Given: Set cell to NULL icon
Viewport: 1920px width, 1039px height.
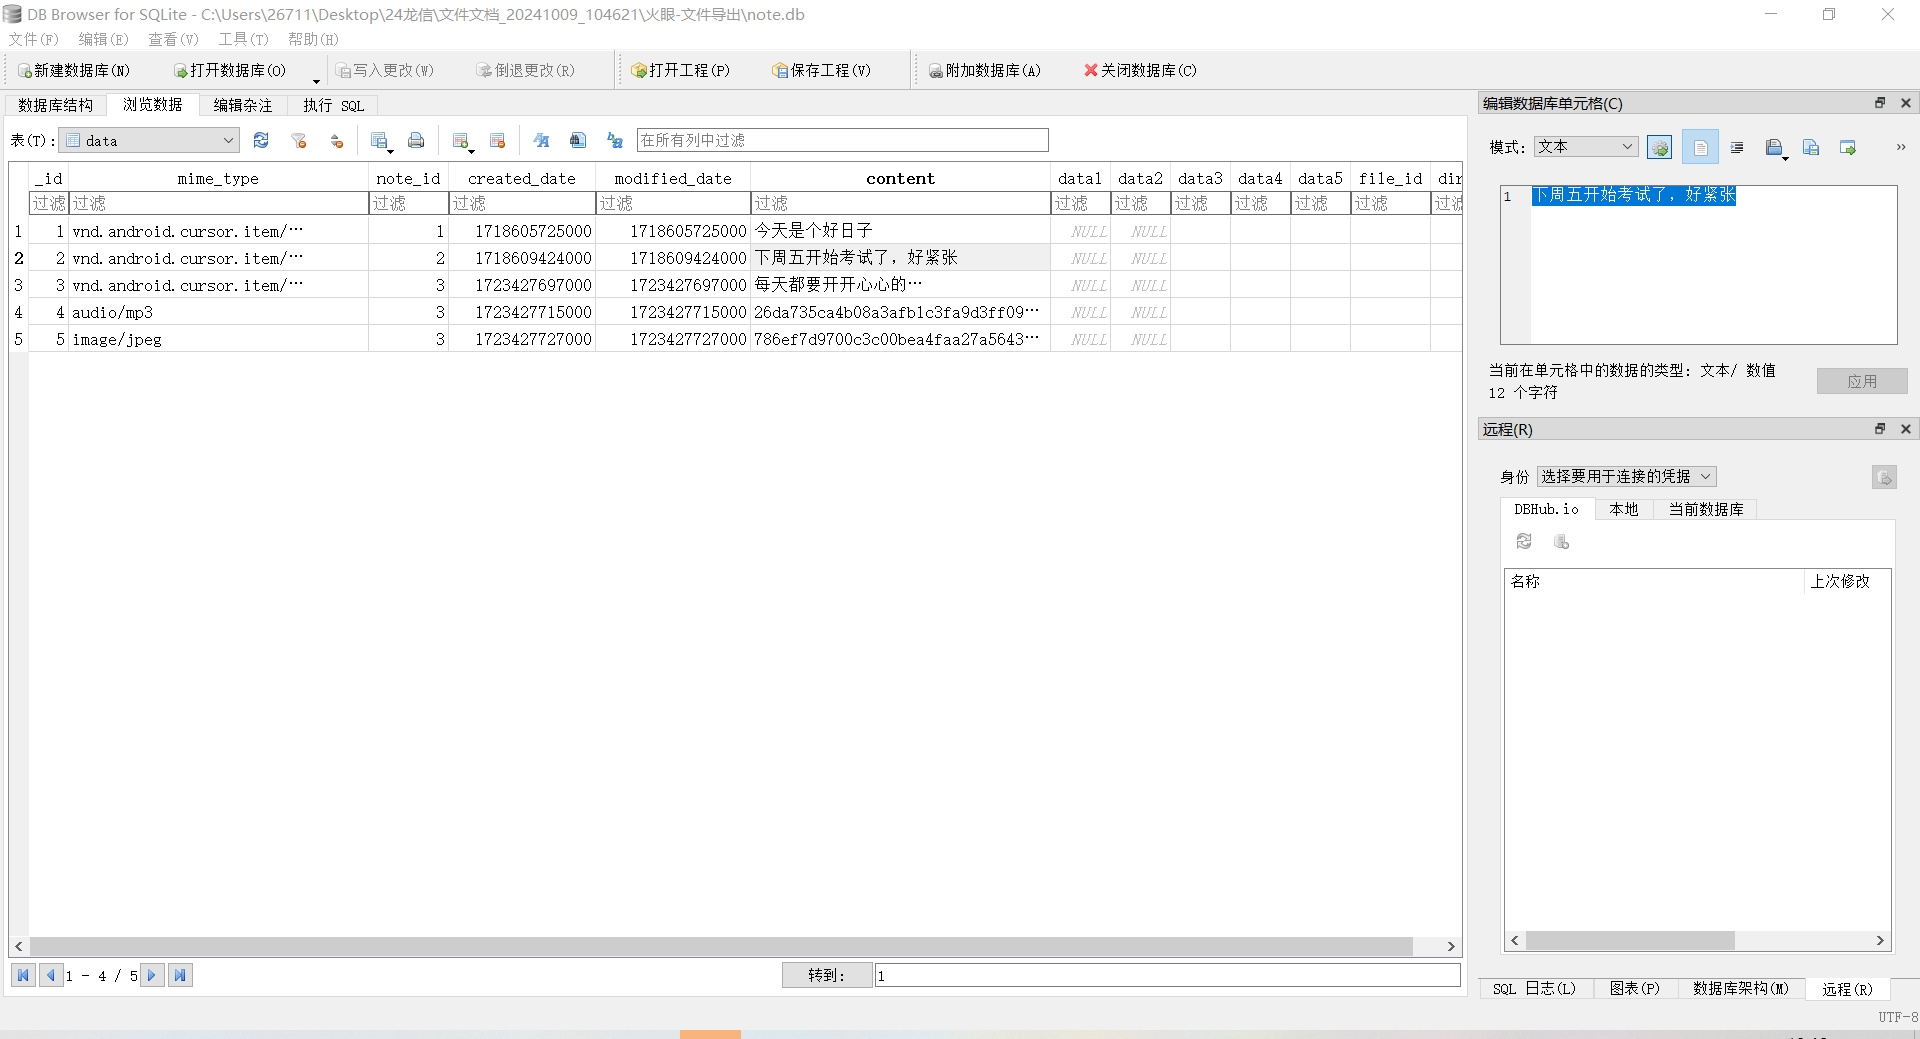Looking at the screenshot, I should (x=1848, y=147).
